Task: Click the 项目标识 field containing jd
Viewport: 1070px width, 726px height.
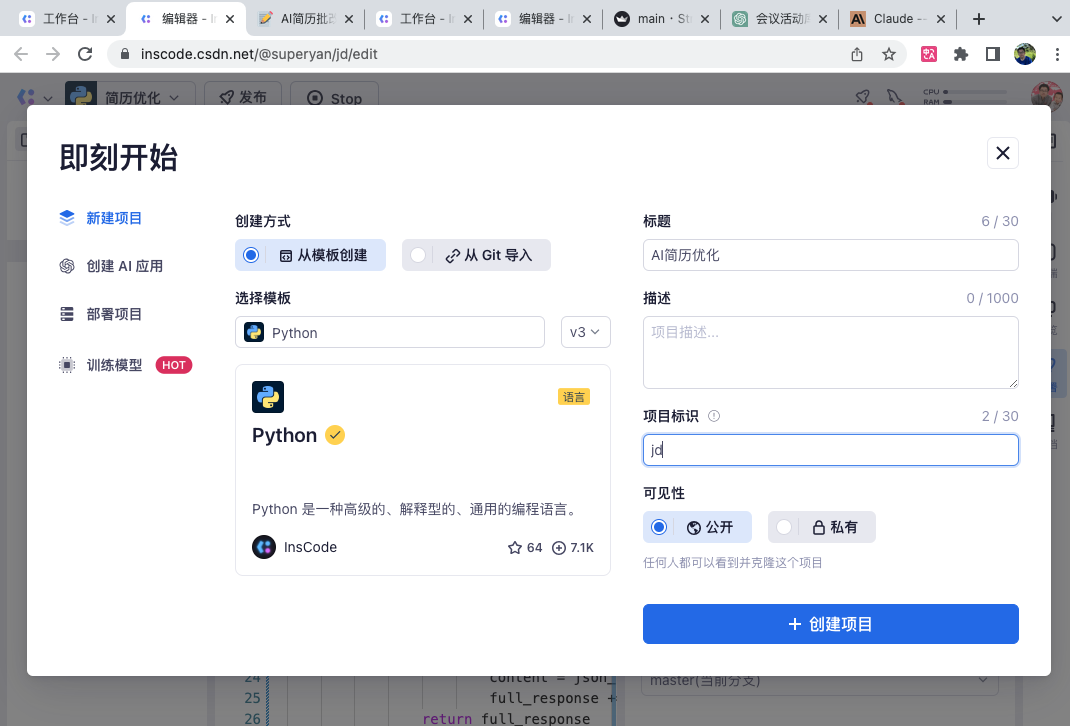Action: pos(830,450)
